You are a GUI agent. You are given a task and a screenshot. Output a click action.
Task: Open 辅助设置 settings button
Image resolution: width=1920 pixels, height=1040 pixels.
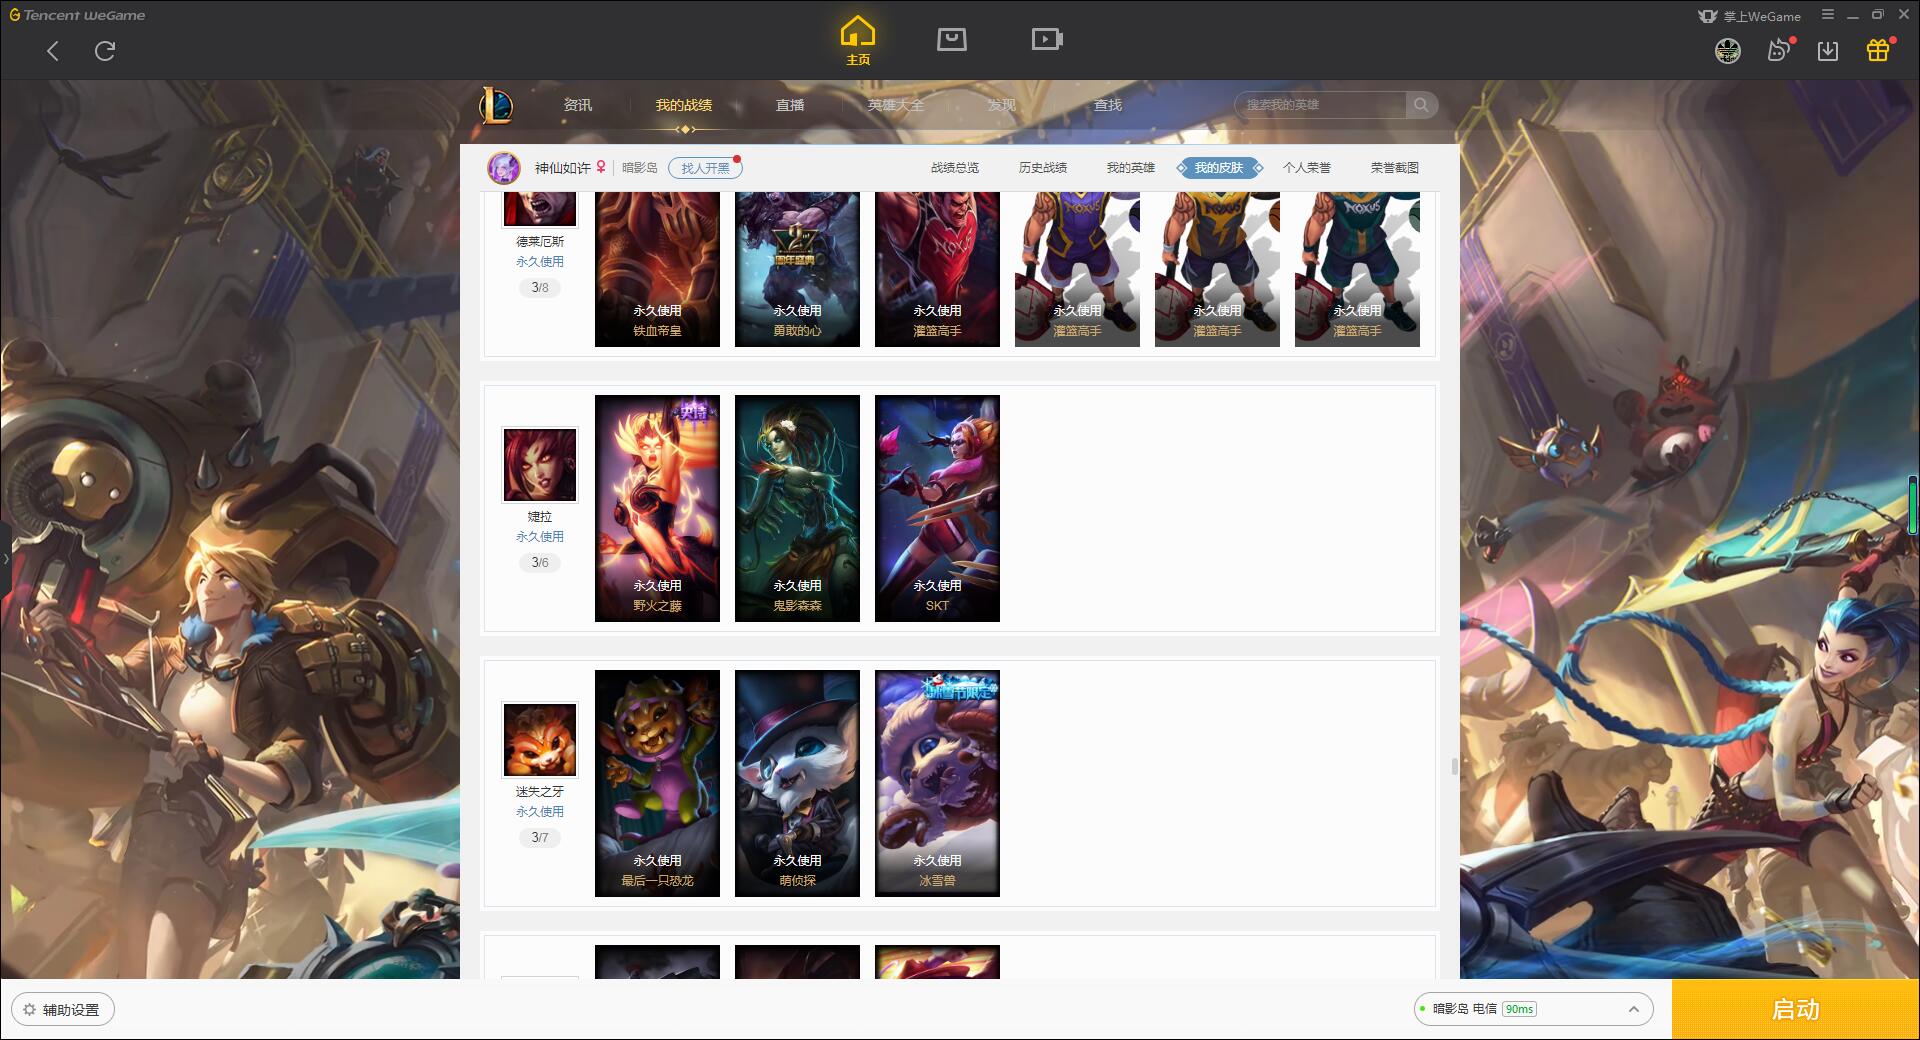62,1010
